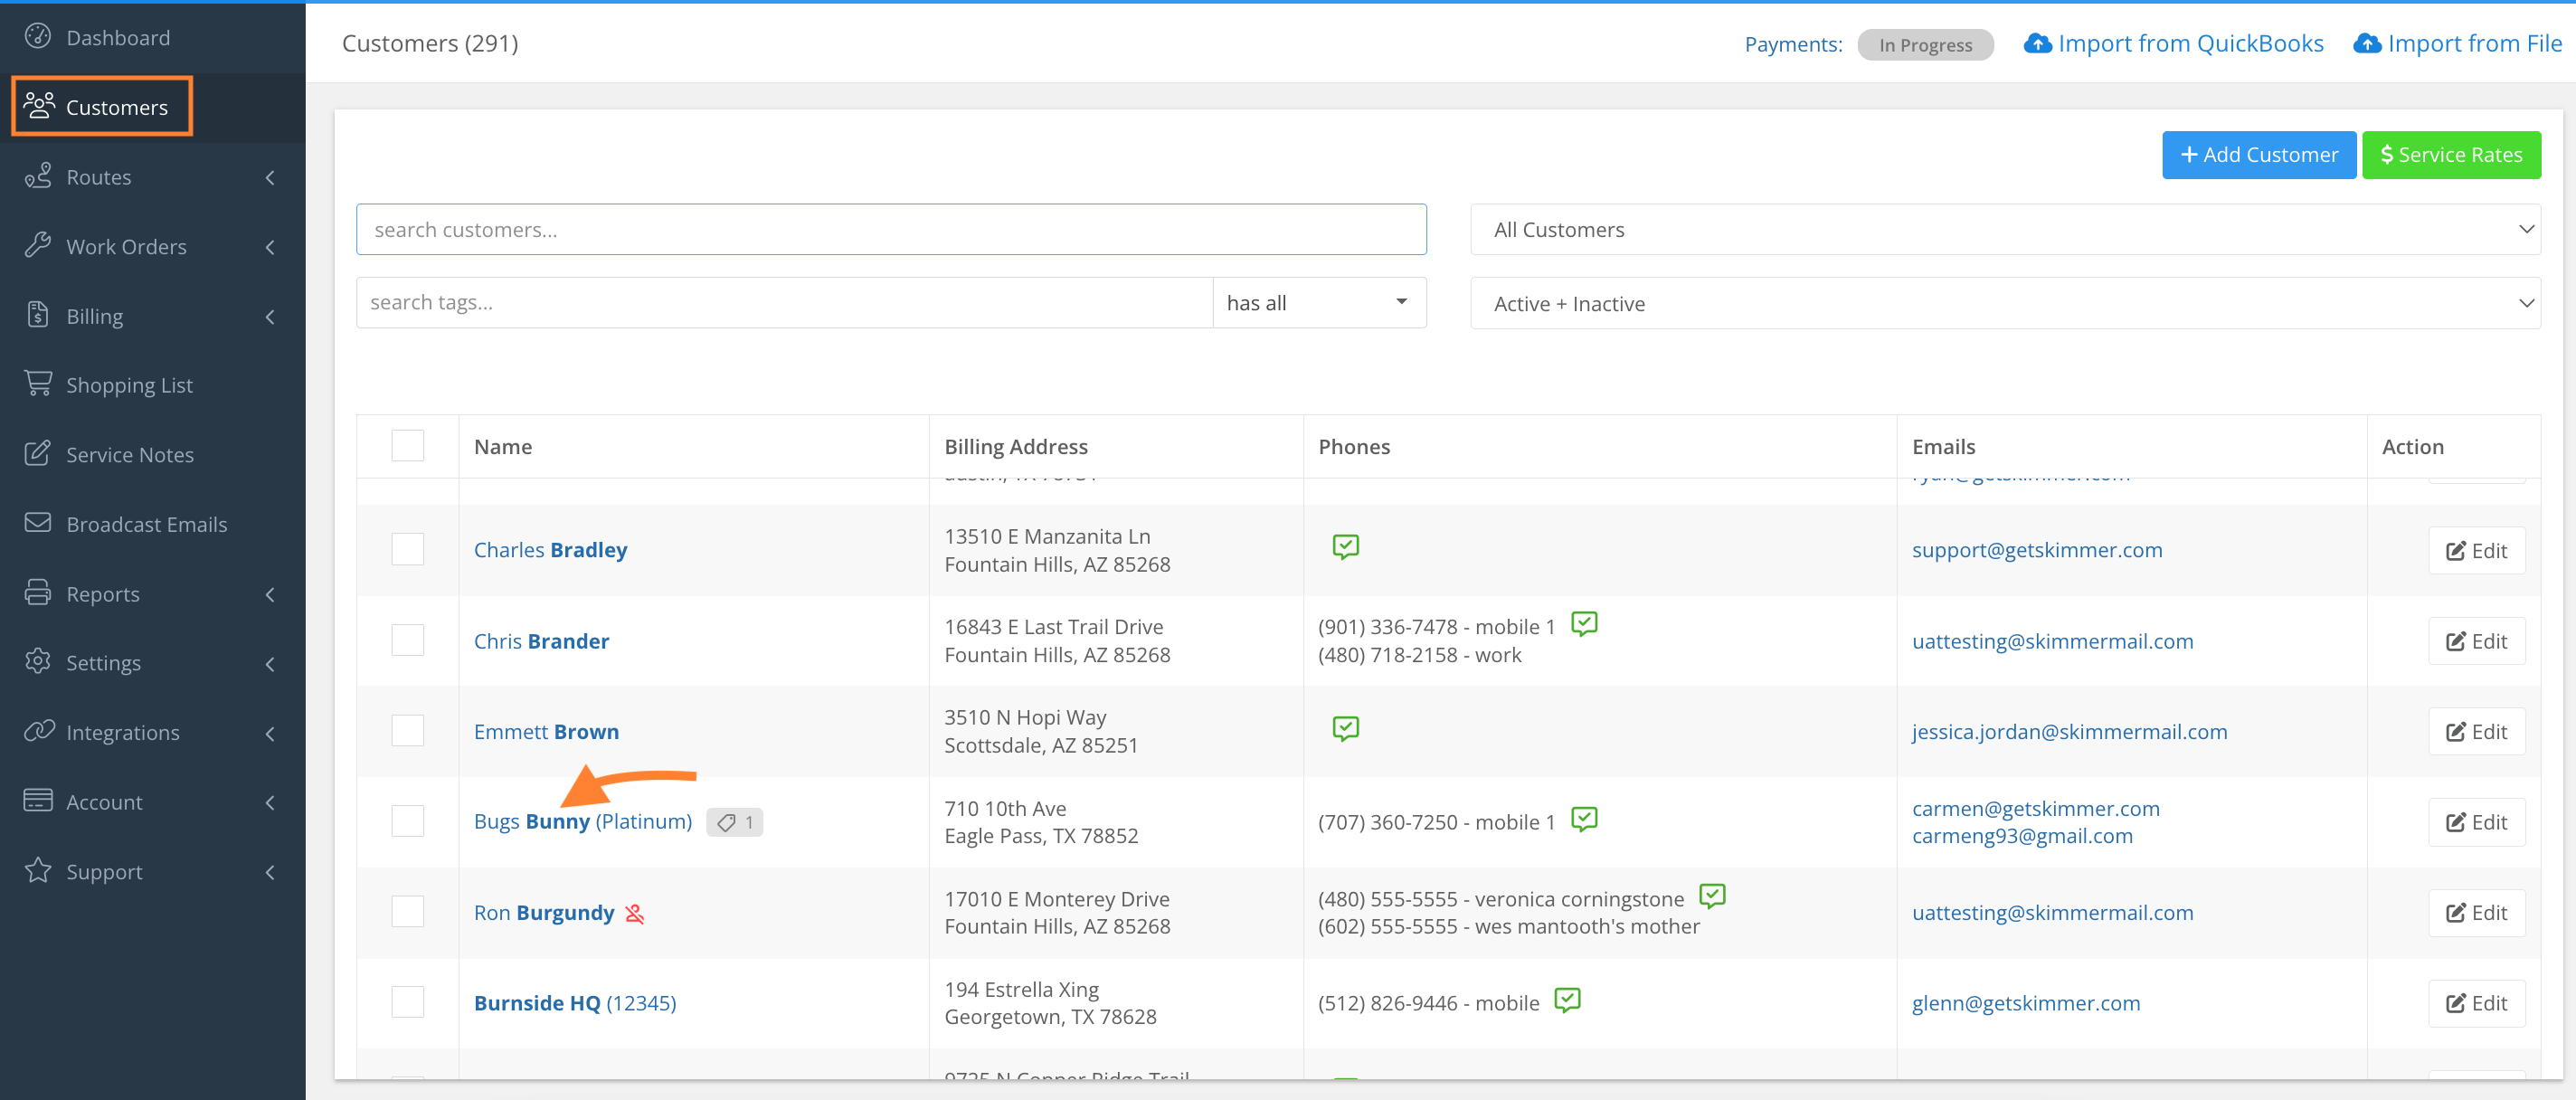This screenshot has height=1100, width=2576.
Task: Open the Active + Inactive status dropdown
Action: click(2004, 304)
